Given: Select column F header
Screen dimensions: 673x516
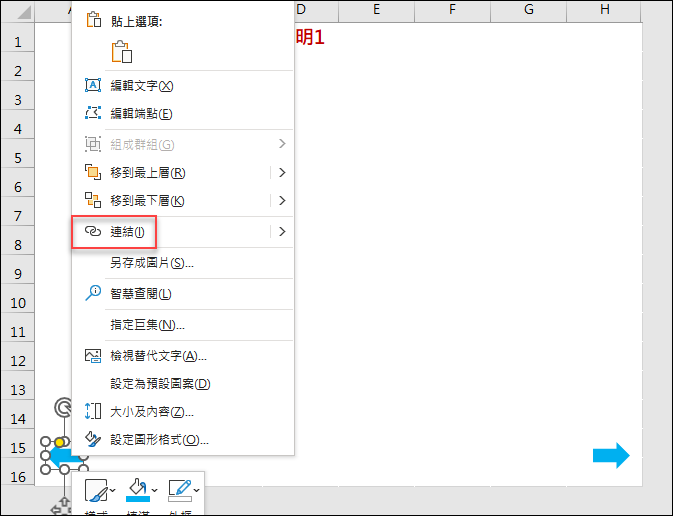Looking at the screenshot, I should point(452,9).
